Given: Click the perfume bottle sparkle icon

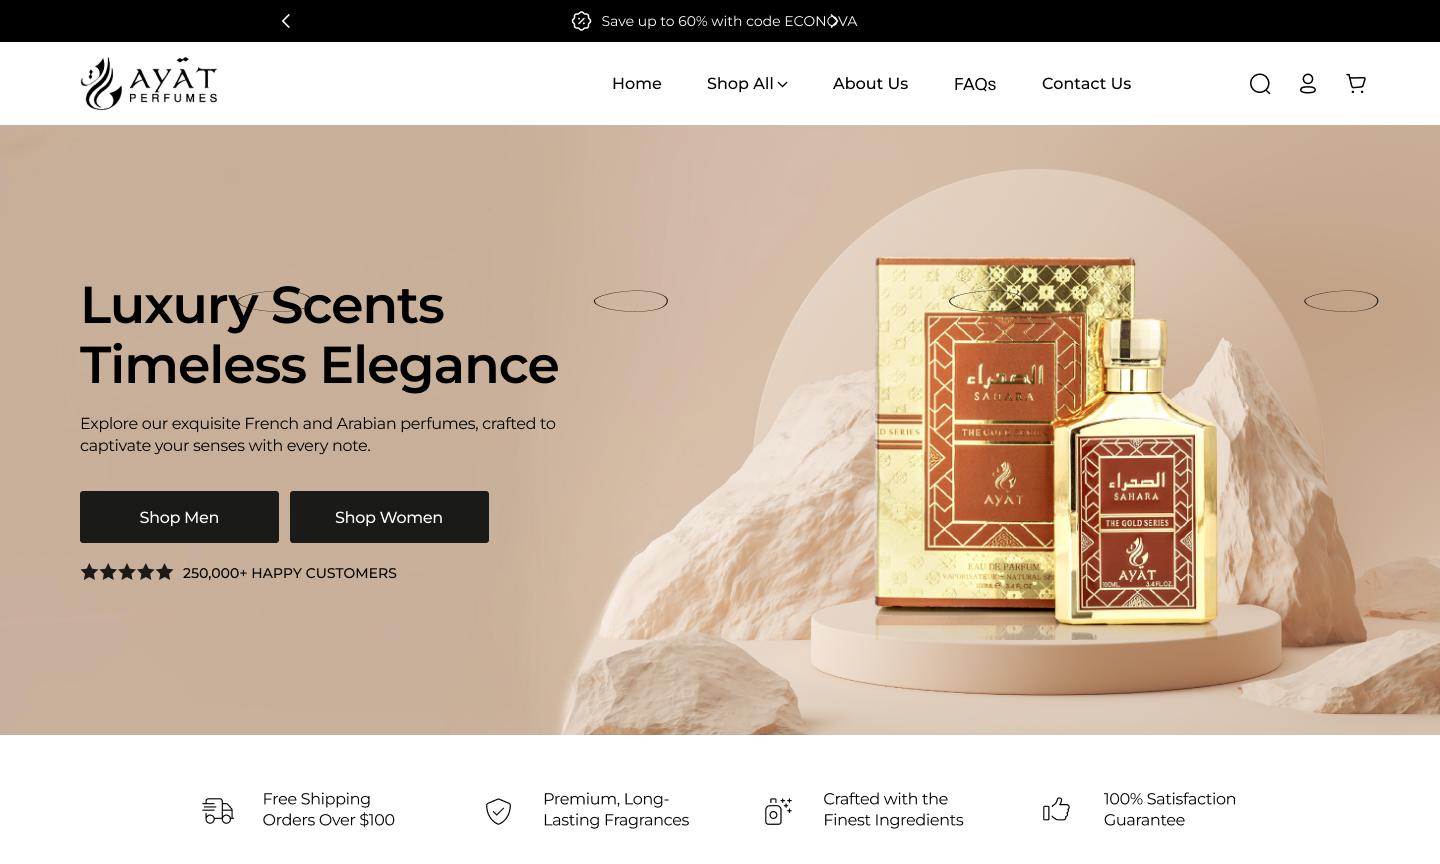Looking at the screenshot, I should coord(778,810).
